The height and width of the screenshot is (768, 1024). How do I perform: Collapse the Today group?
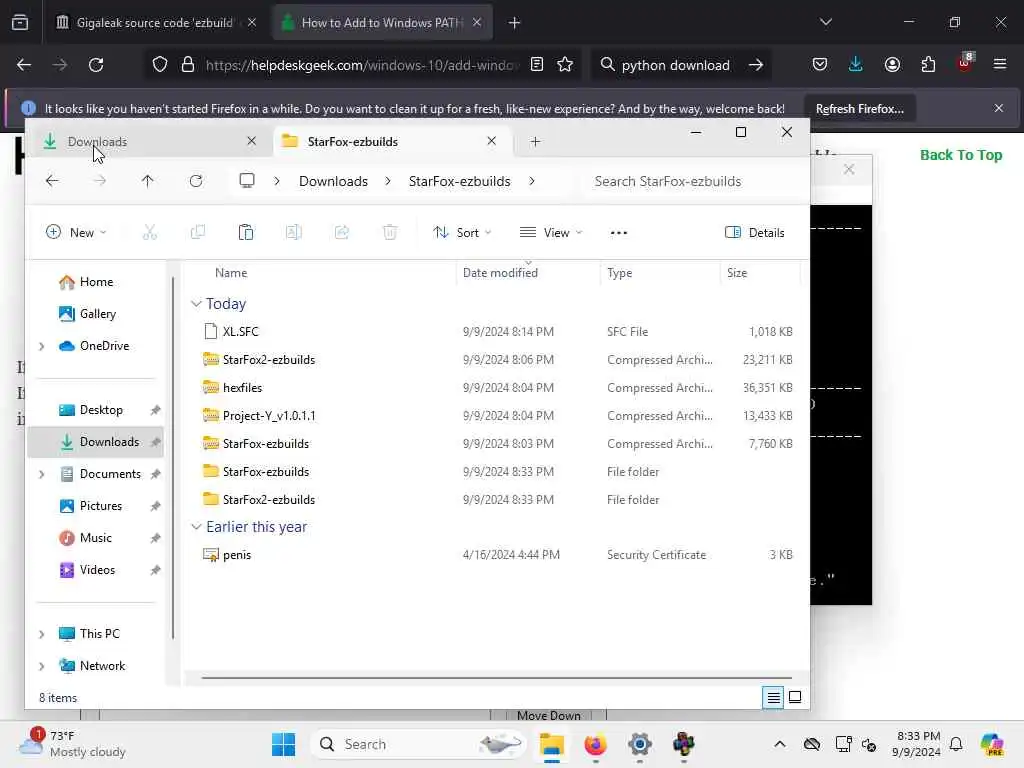(x=196, y=304)
